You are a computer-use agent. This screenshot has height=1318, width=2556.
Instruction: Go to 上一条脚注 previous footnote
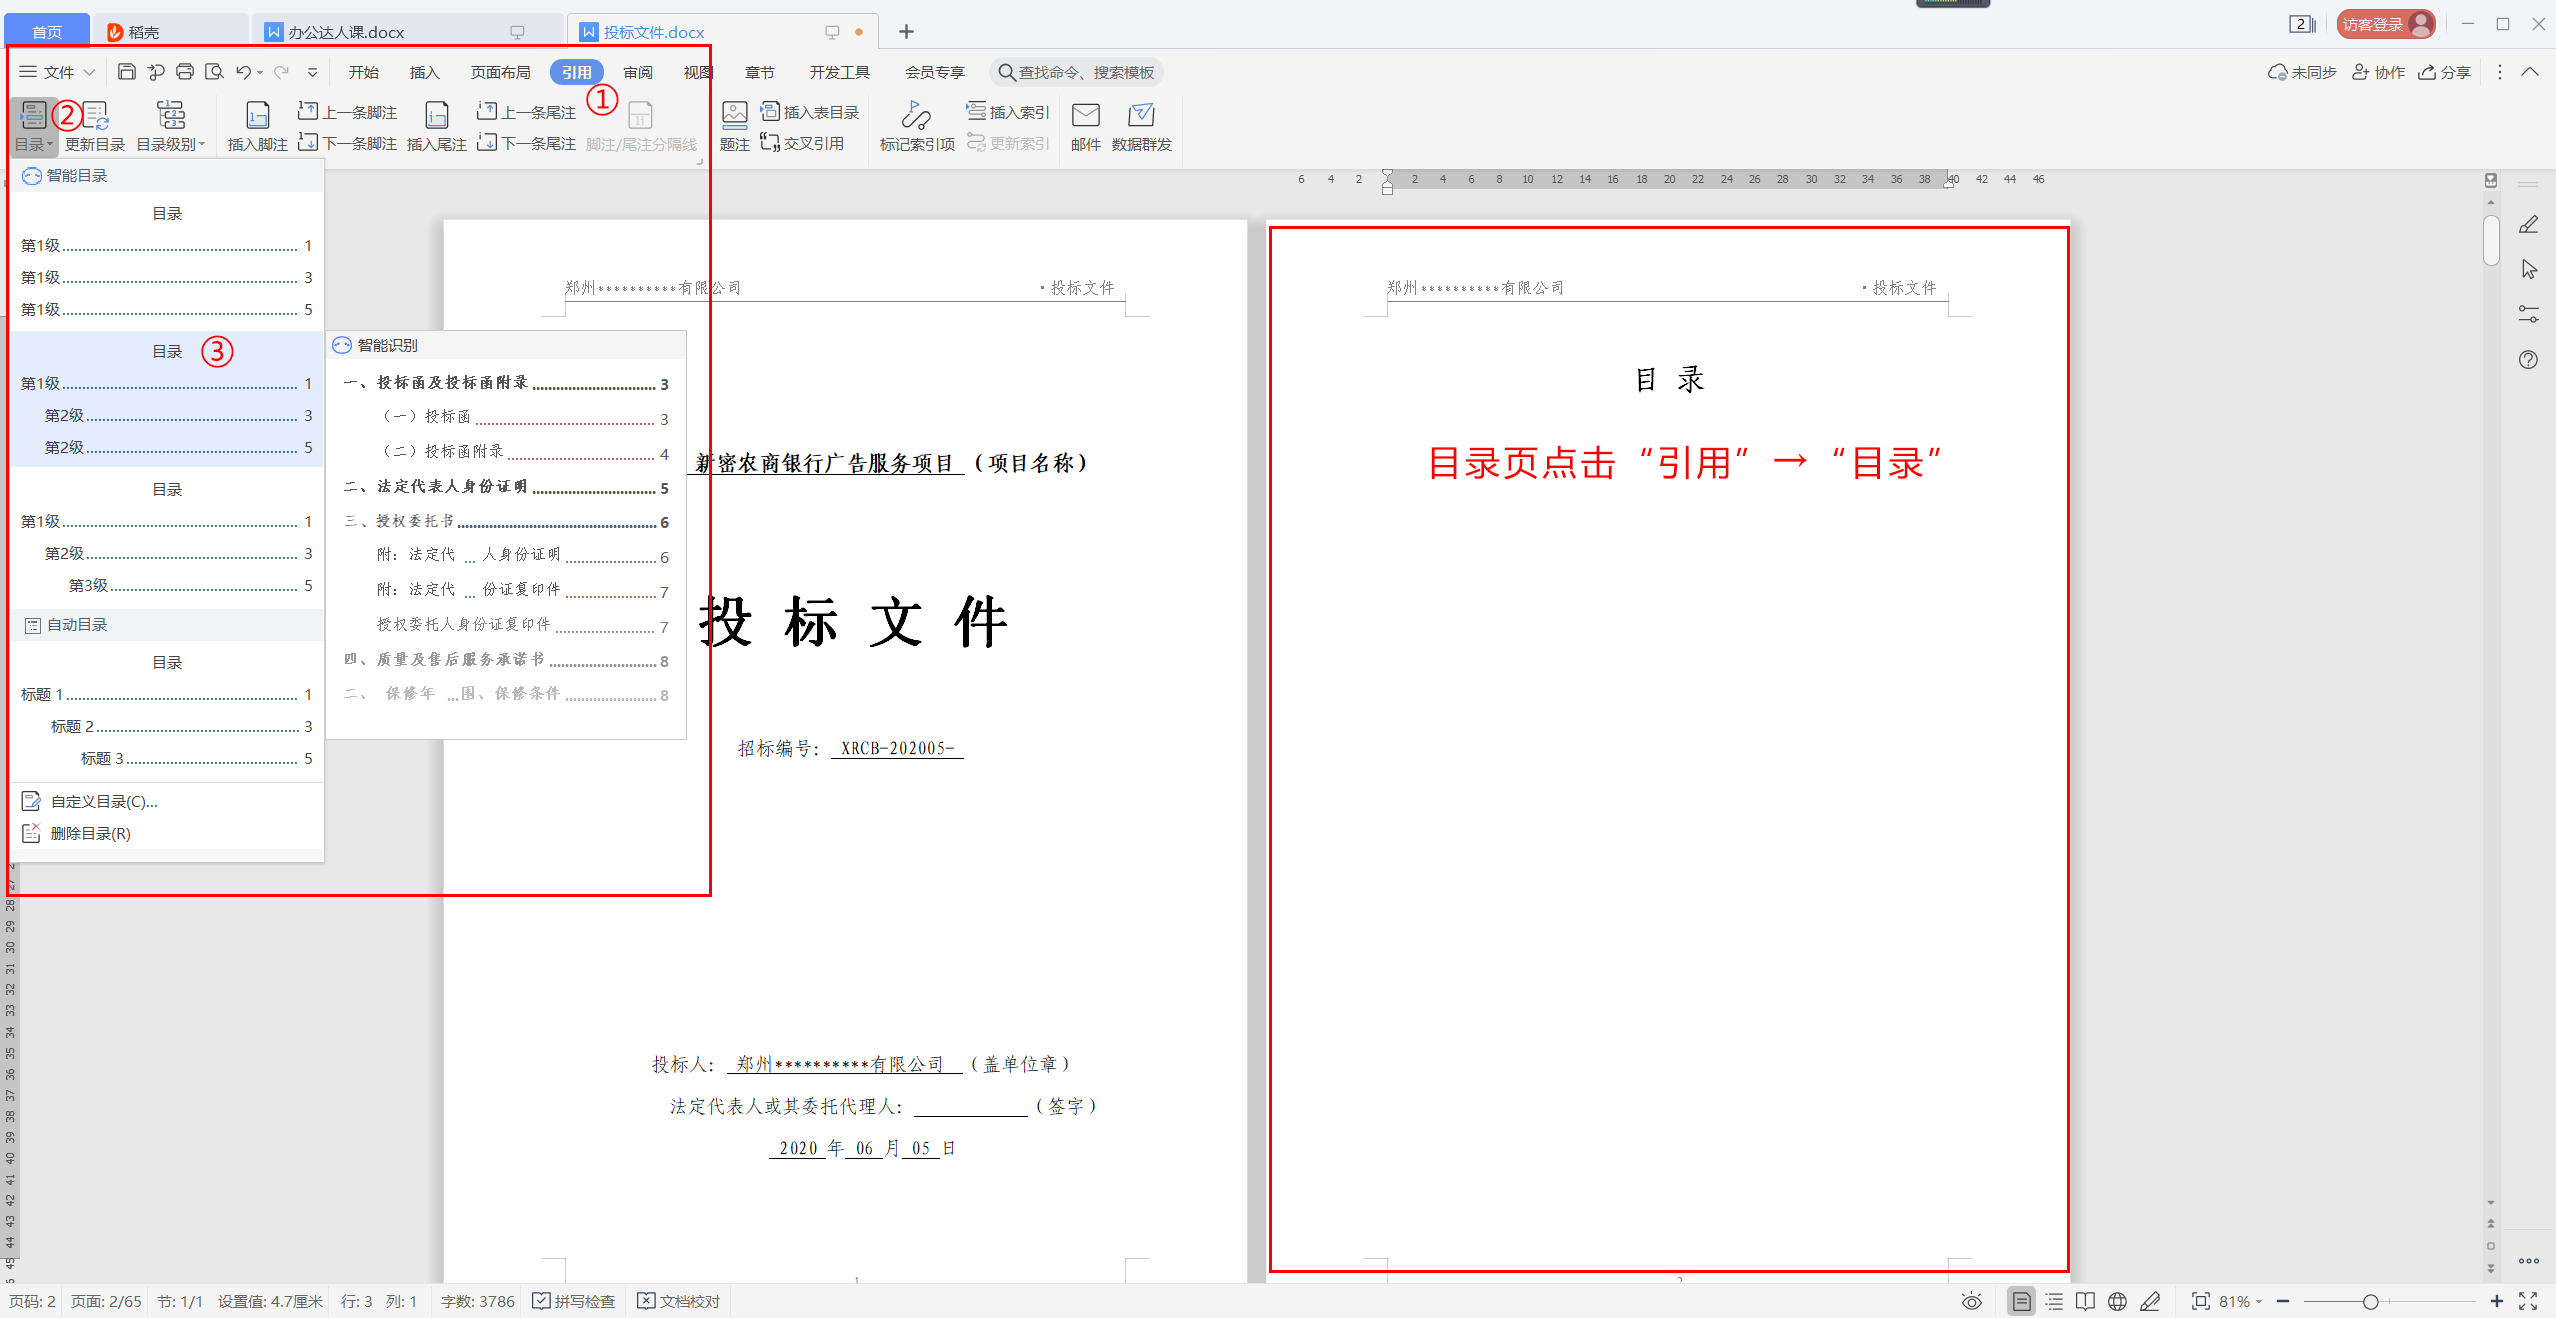(x=347, y=112)
